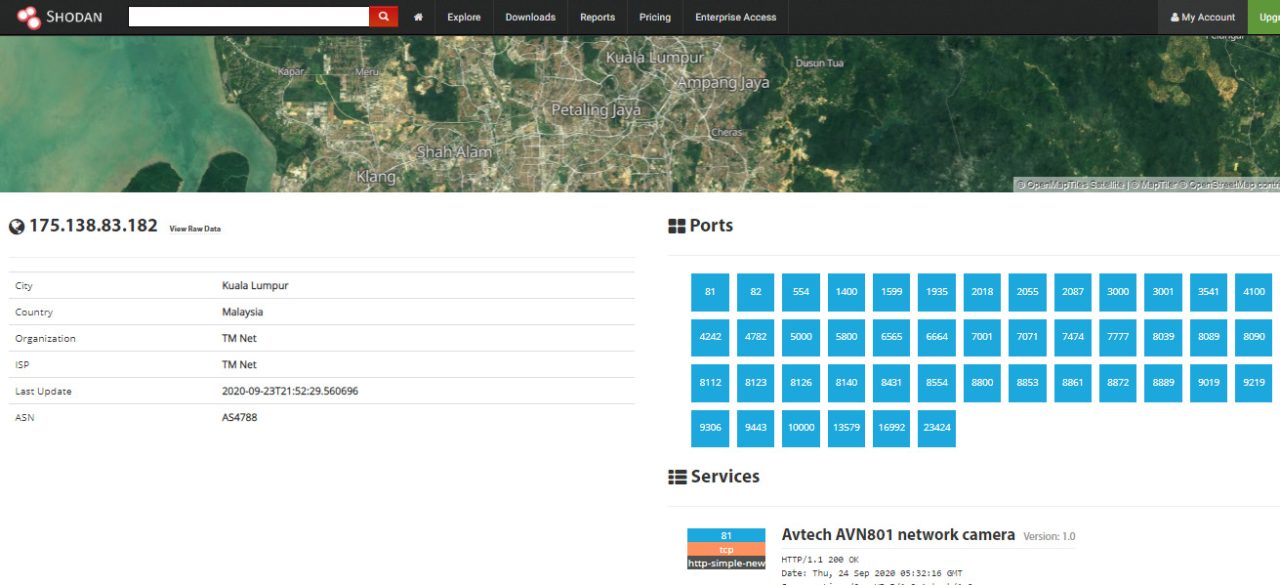1280x585 pixels.
Task: Click View Raw Data link
Action: [195, 229]
